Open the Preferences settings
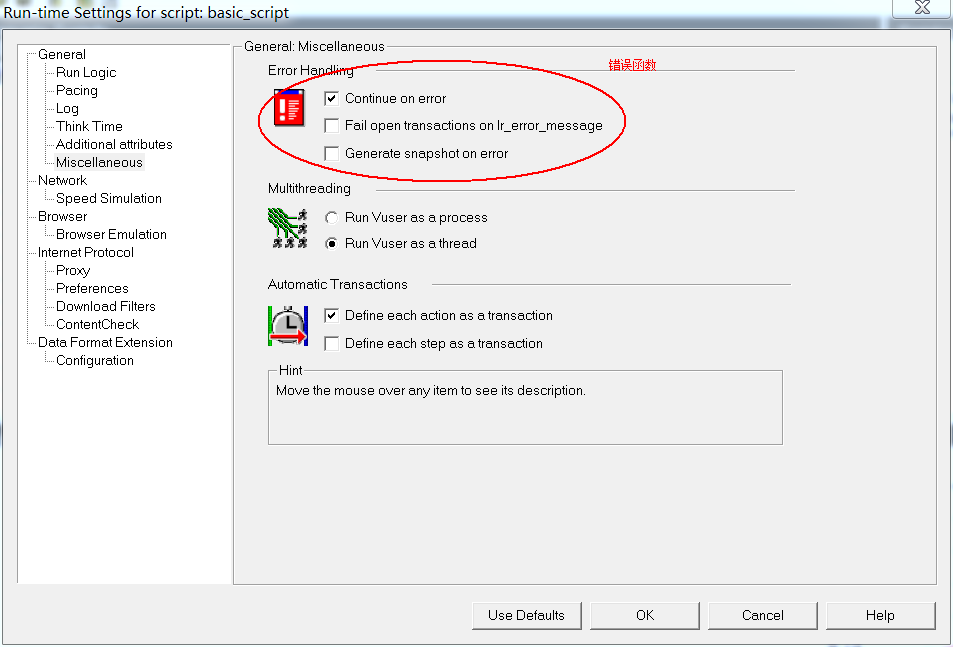Image resolution: width=953 pixels, height=647 pixels. pos(92,289)
